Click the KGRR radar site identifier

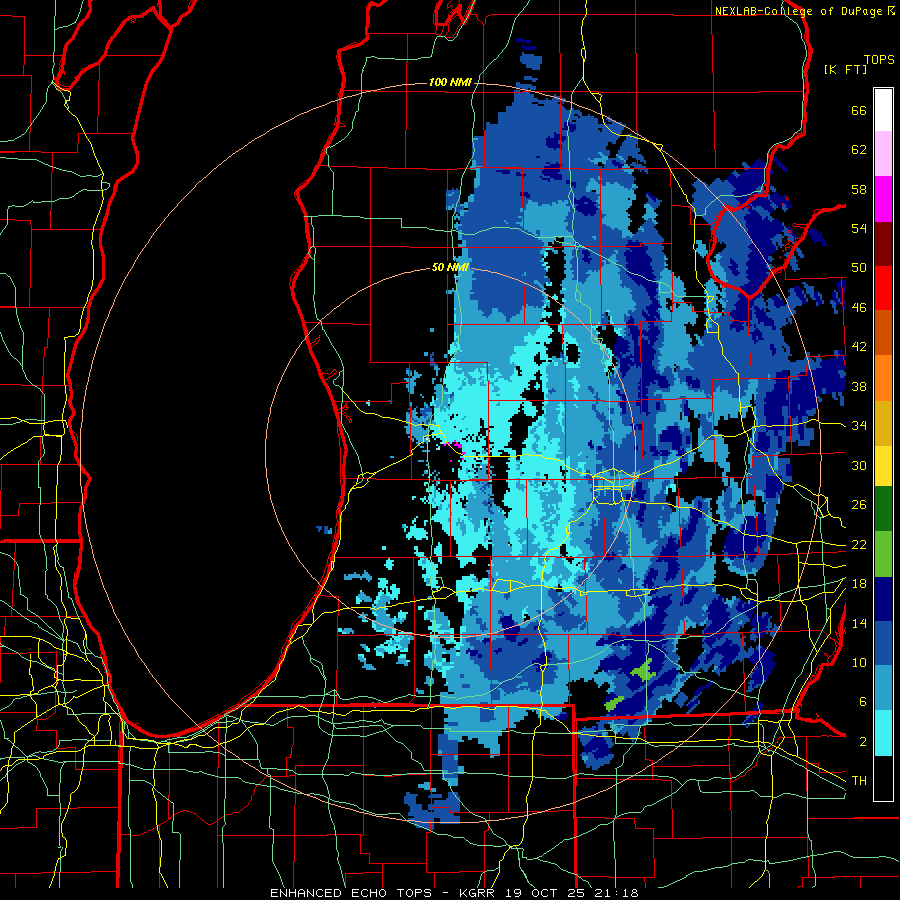point(479,893)
